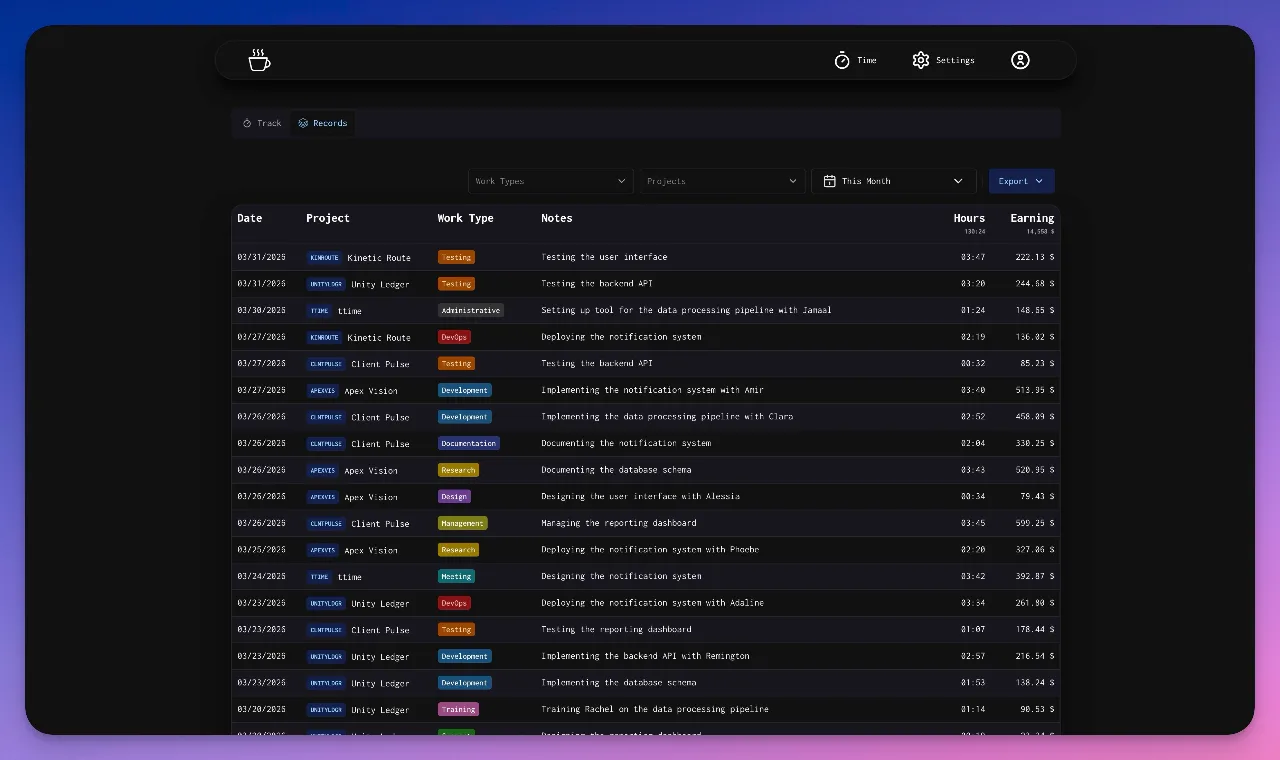This screenshot has width=1280, height=760.
Task: Select the note mentioning Remington
Action: tap(645, 656)
